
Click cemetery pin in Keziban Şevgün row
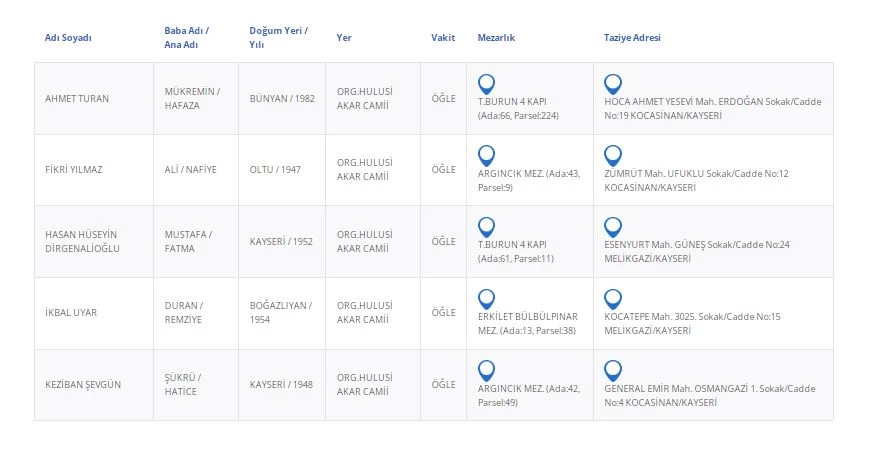[486, 370]
